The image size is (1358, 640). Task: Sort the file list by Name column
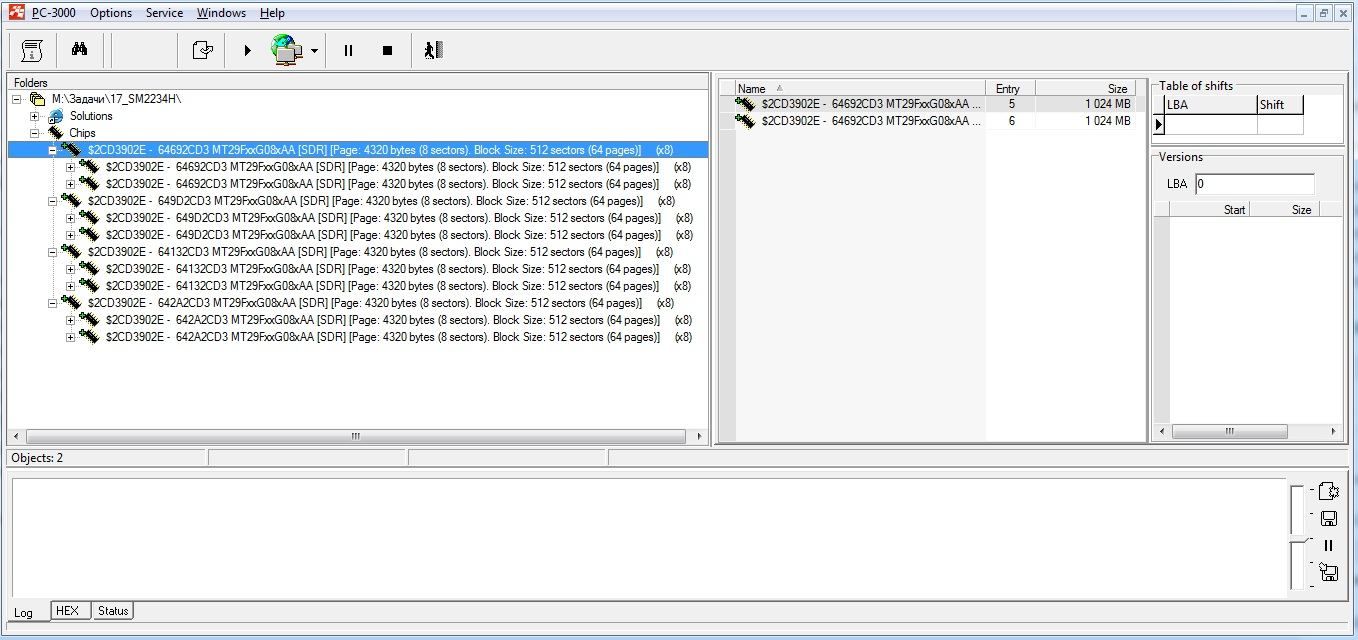(859, 88)
